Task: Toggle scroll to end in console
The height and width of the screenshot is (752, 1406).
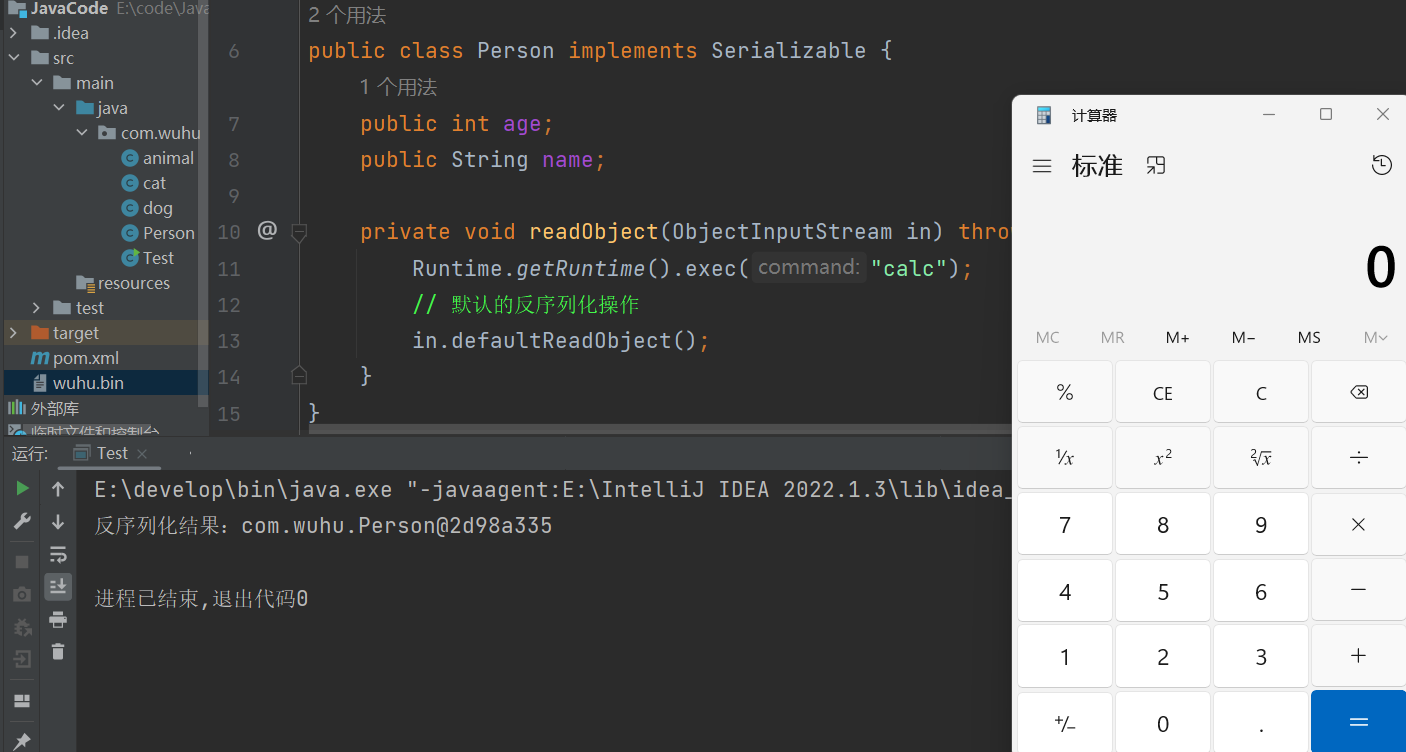Action: point(58,586)
